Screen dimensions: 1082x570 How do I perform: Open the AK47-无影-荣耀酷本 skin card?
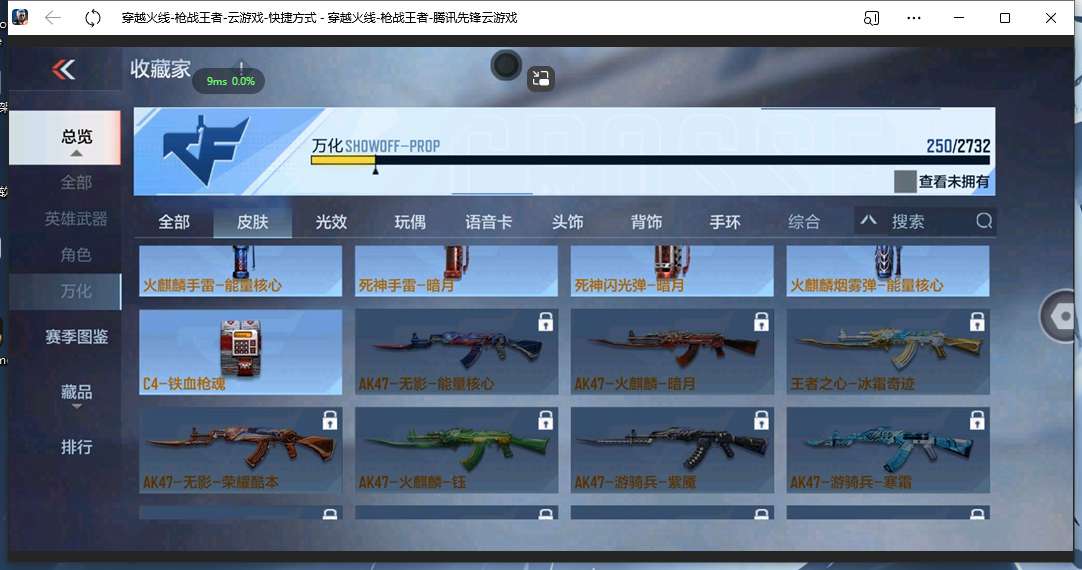(x=240, y=450)
